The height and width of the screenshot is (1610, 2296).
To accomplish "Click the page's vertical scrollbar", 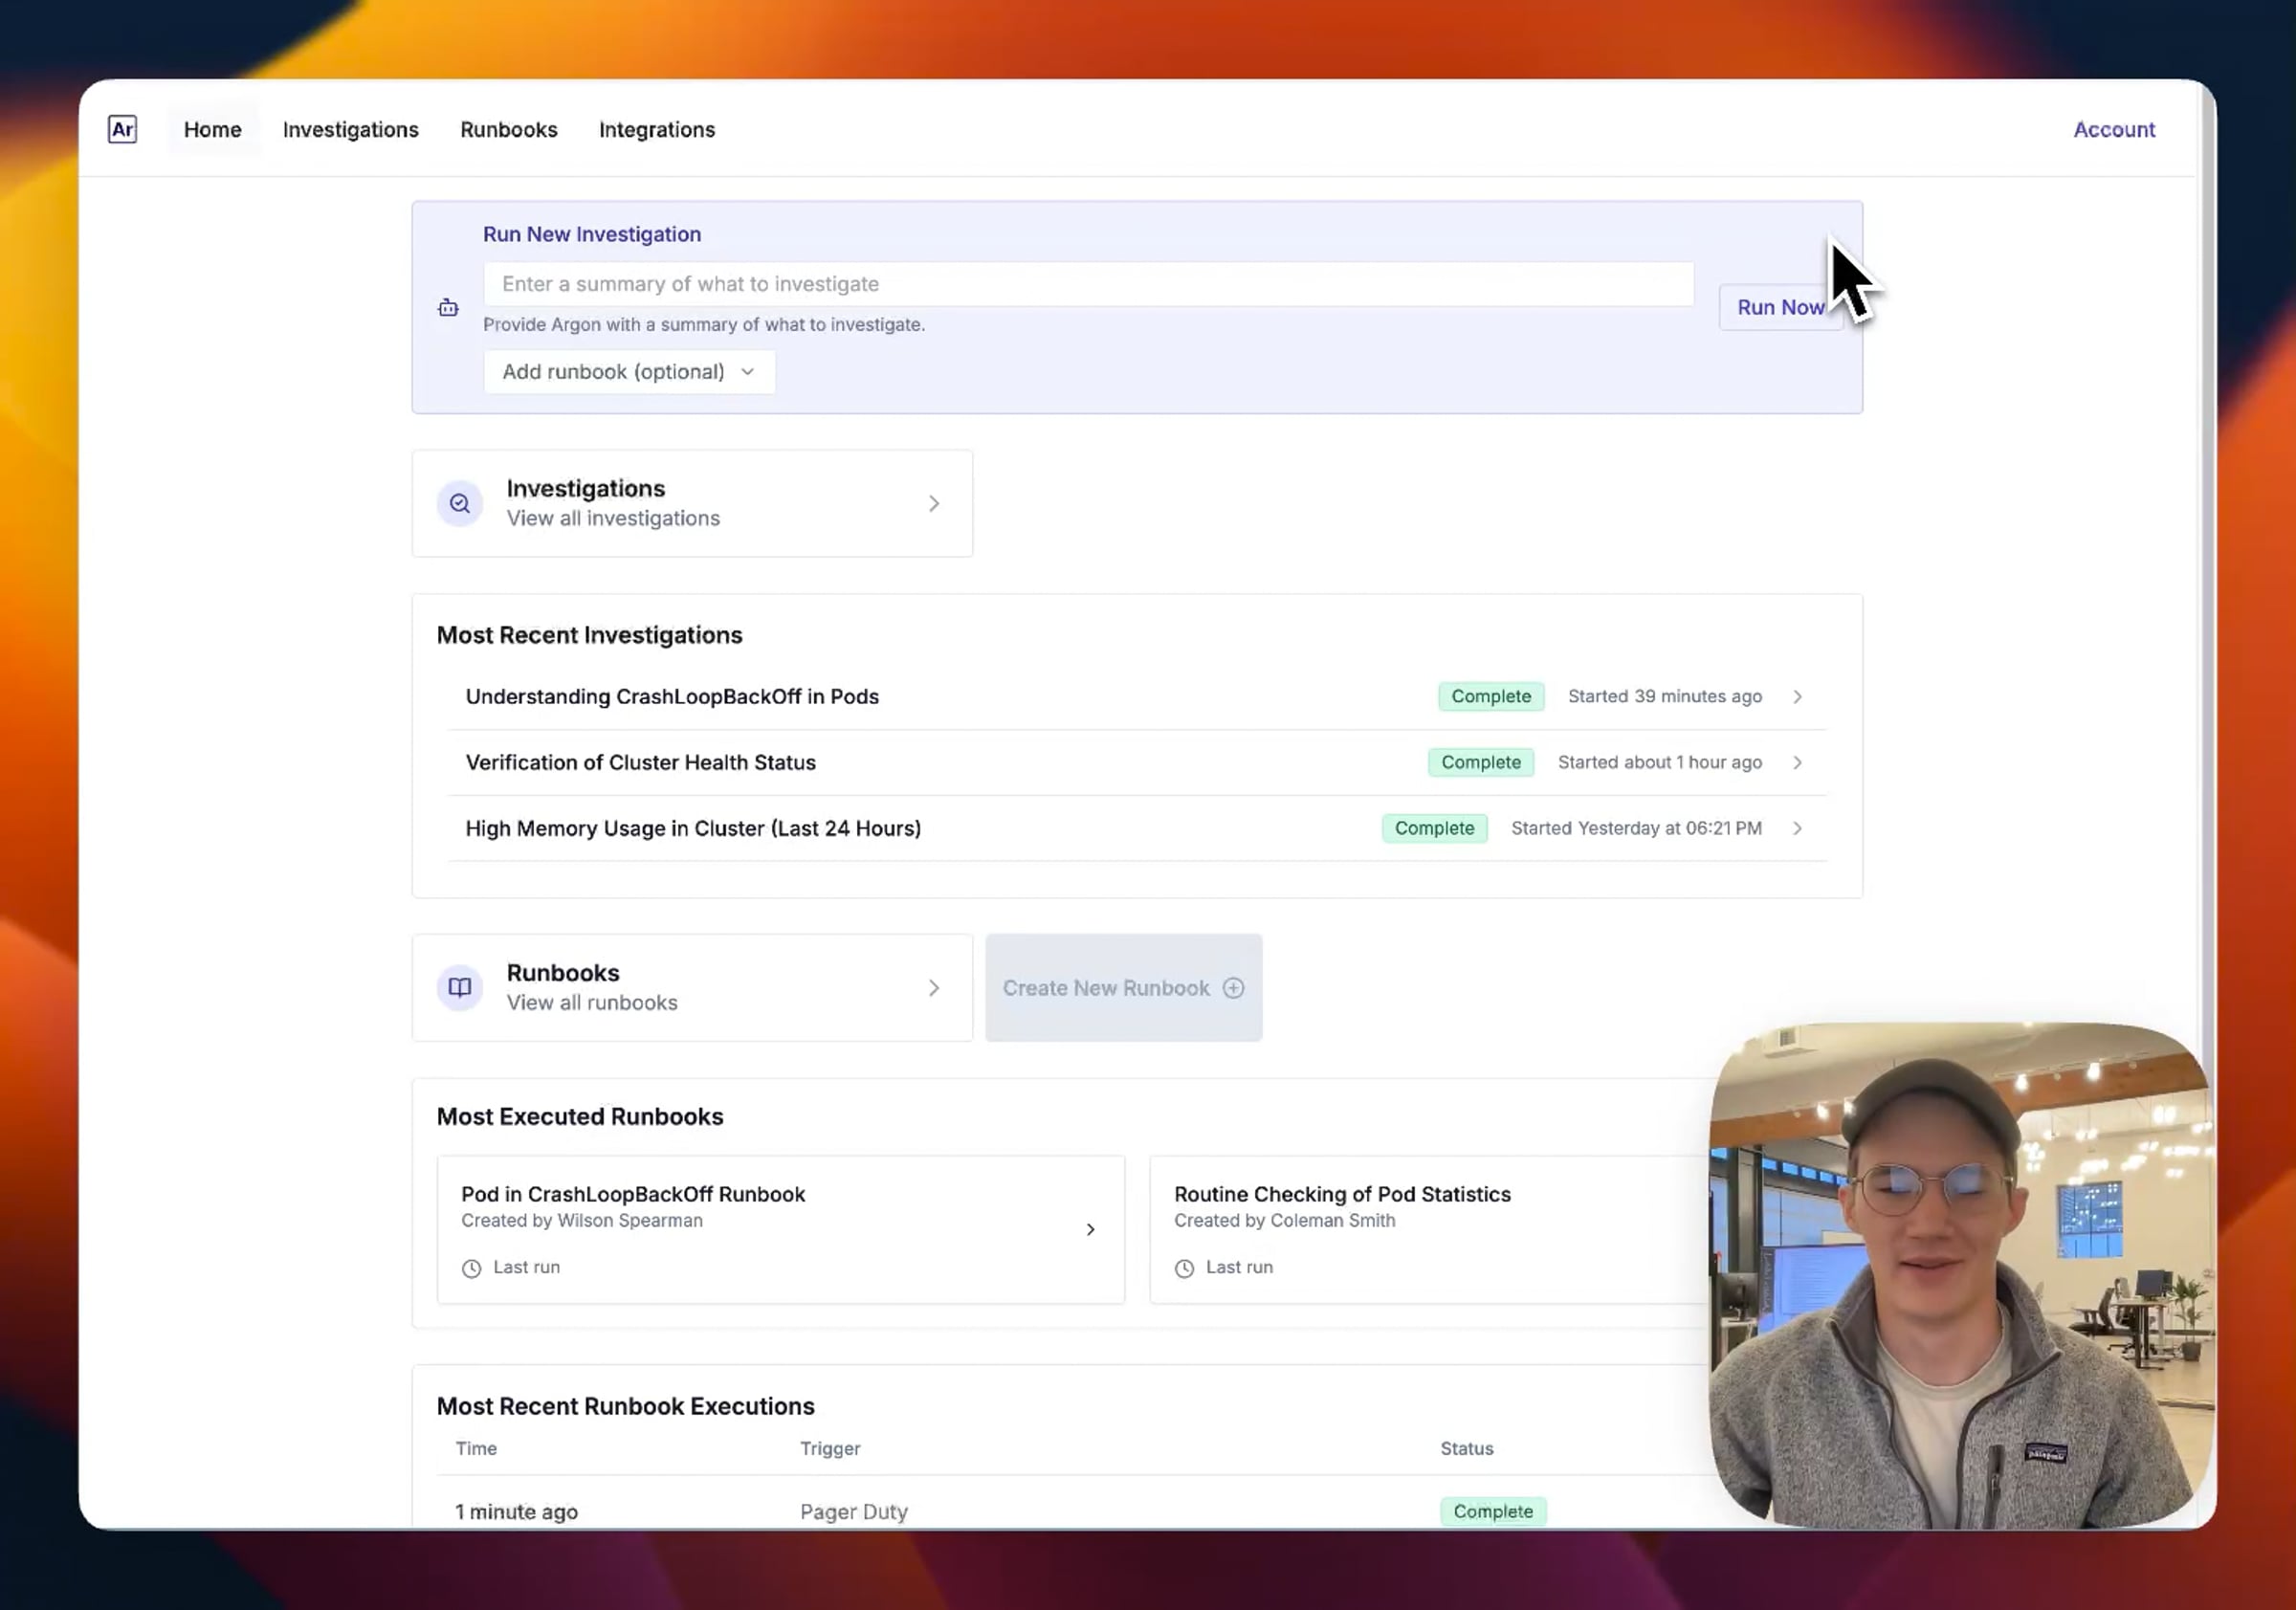I will point(2206,600).
